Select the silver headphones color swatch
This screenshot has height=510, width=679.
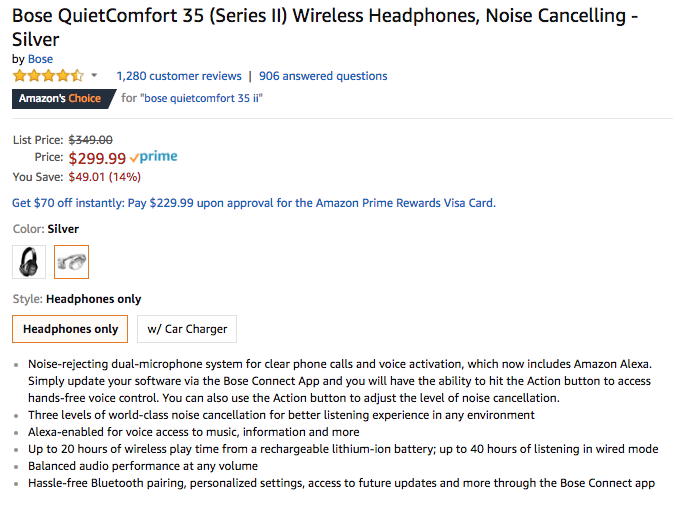tap(71, 262)
